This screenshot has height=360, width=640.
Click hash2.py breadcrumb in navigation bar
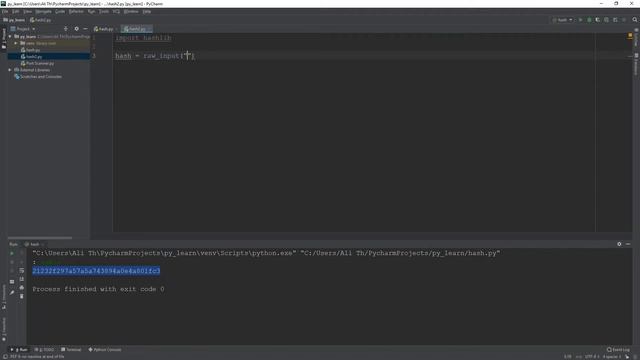click(40, 20)
